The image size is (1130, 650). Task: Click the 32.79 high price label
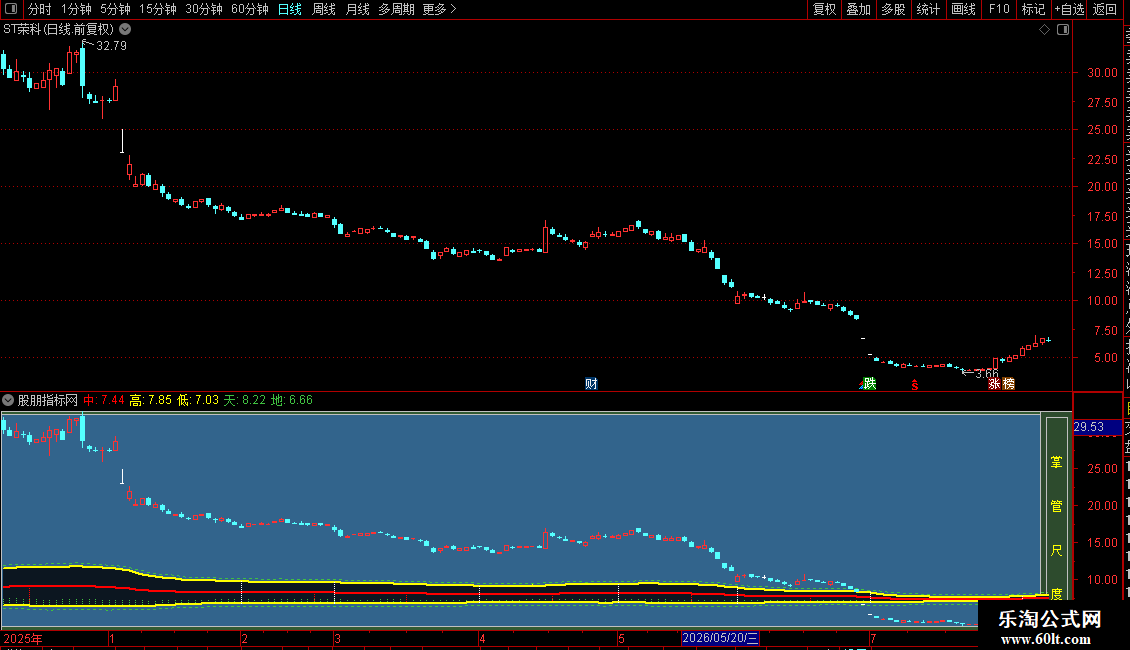click(111, 46)
